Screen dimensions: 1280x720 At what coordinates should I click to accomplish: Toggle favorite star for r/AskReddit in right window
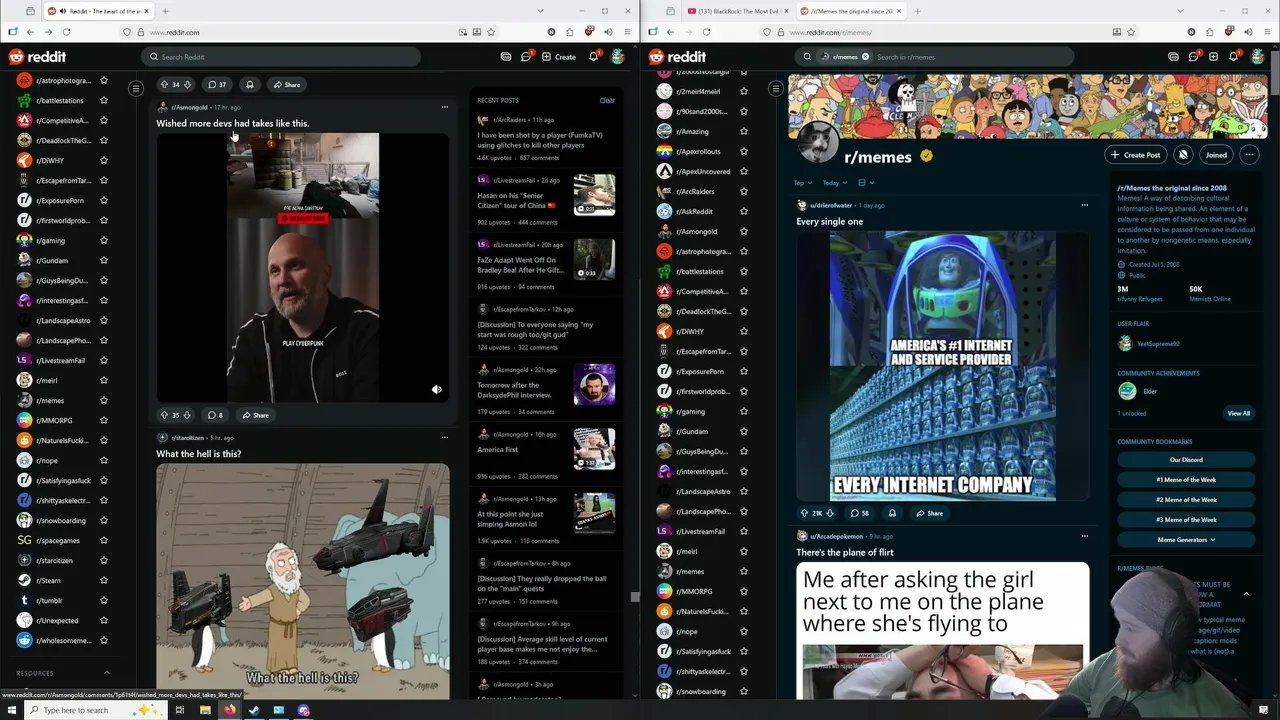tap(744, 211)
